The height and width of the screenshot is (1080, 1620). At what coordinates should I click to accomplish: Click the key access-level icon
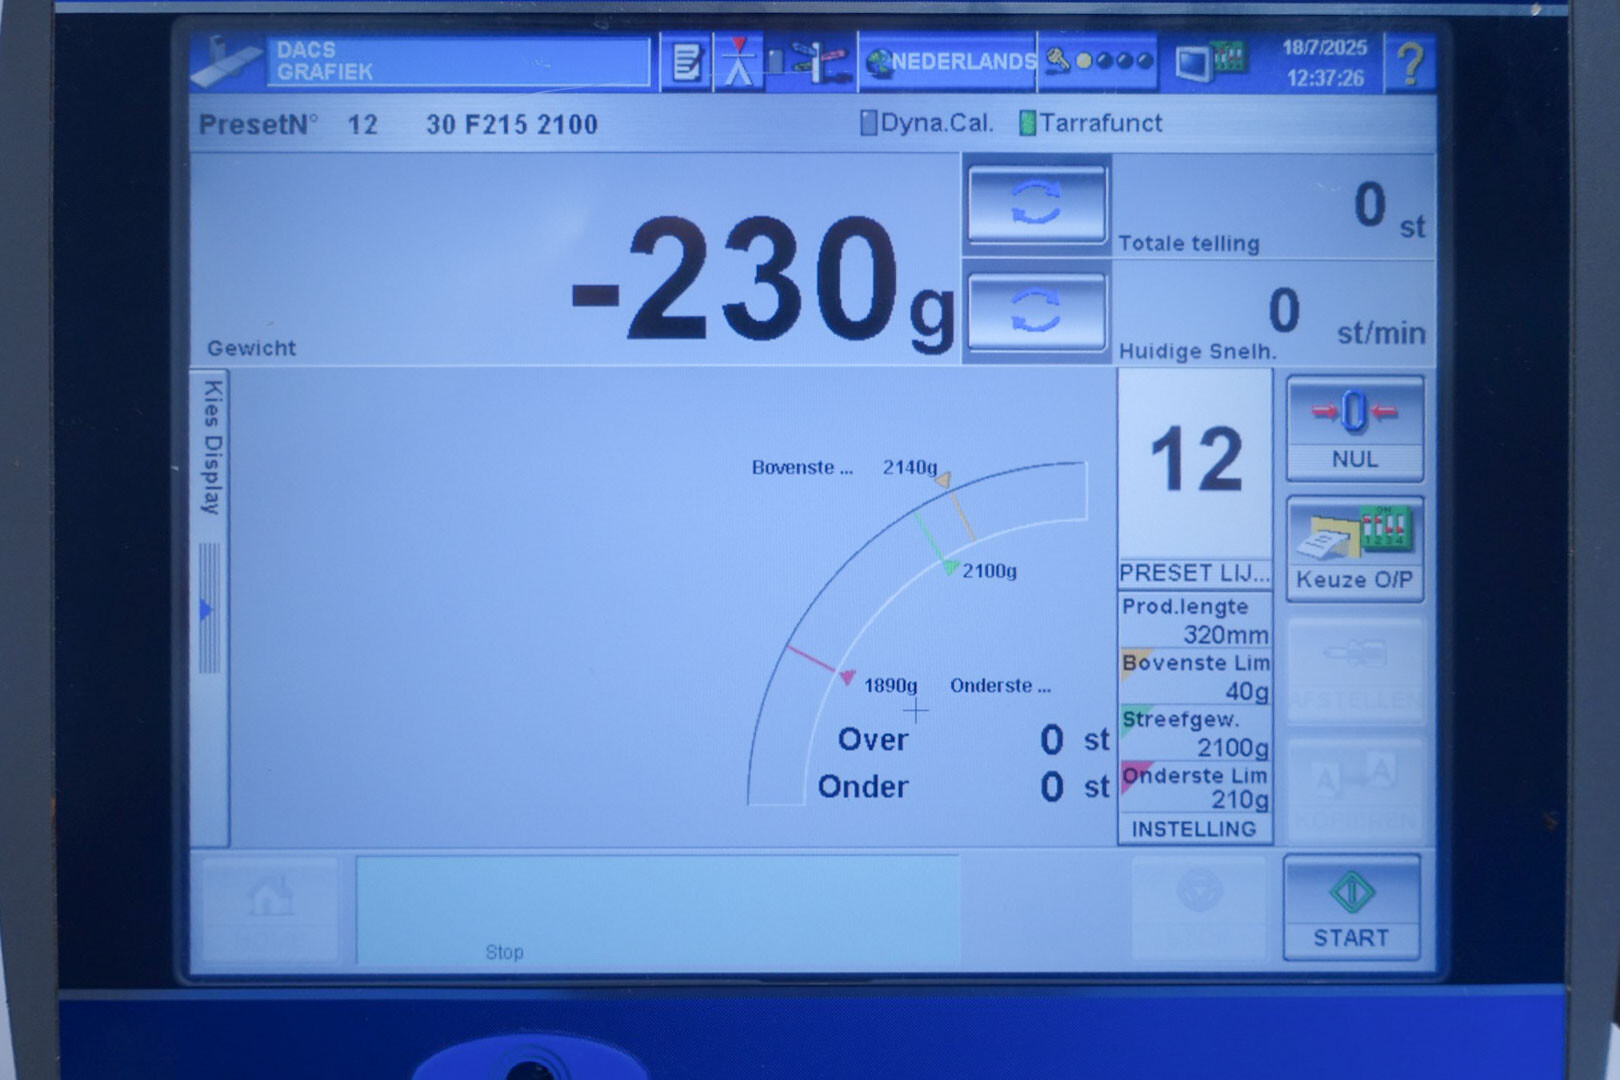1098,62
